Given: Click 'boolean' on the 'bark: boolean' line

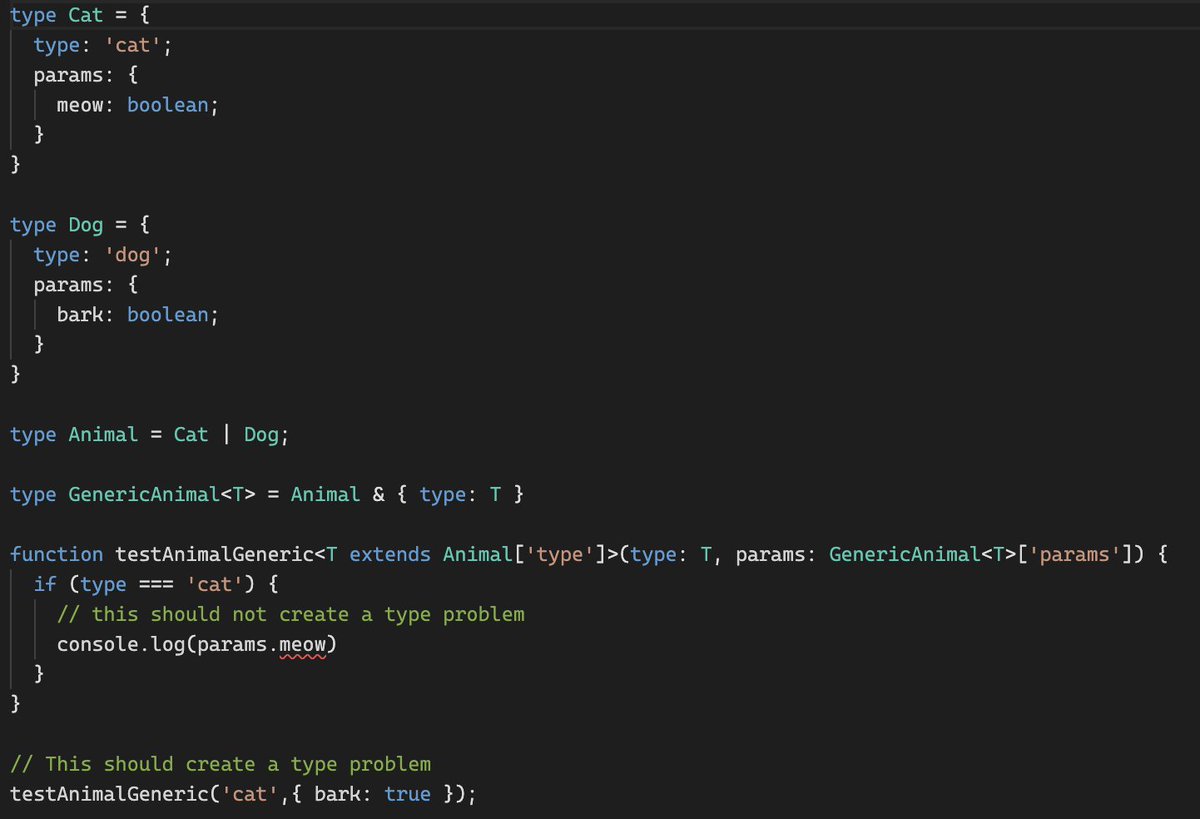Looking at the screenshot, I should [168, 315].
